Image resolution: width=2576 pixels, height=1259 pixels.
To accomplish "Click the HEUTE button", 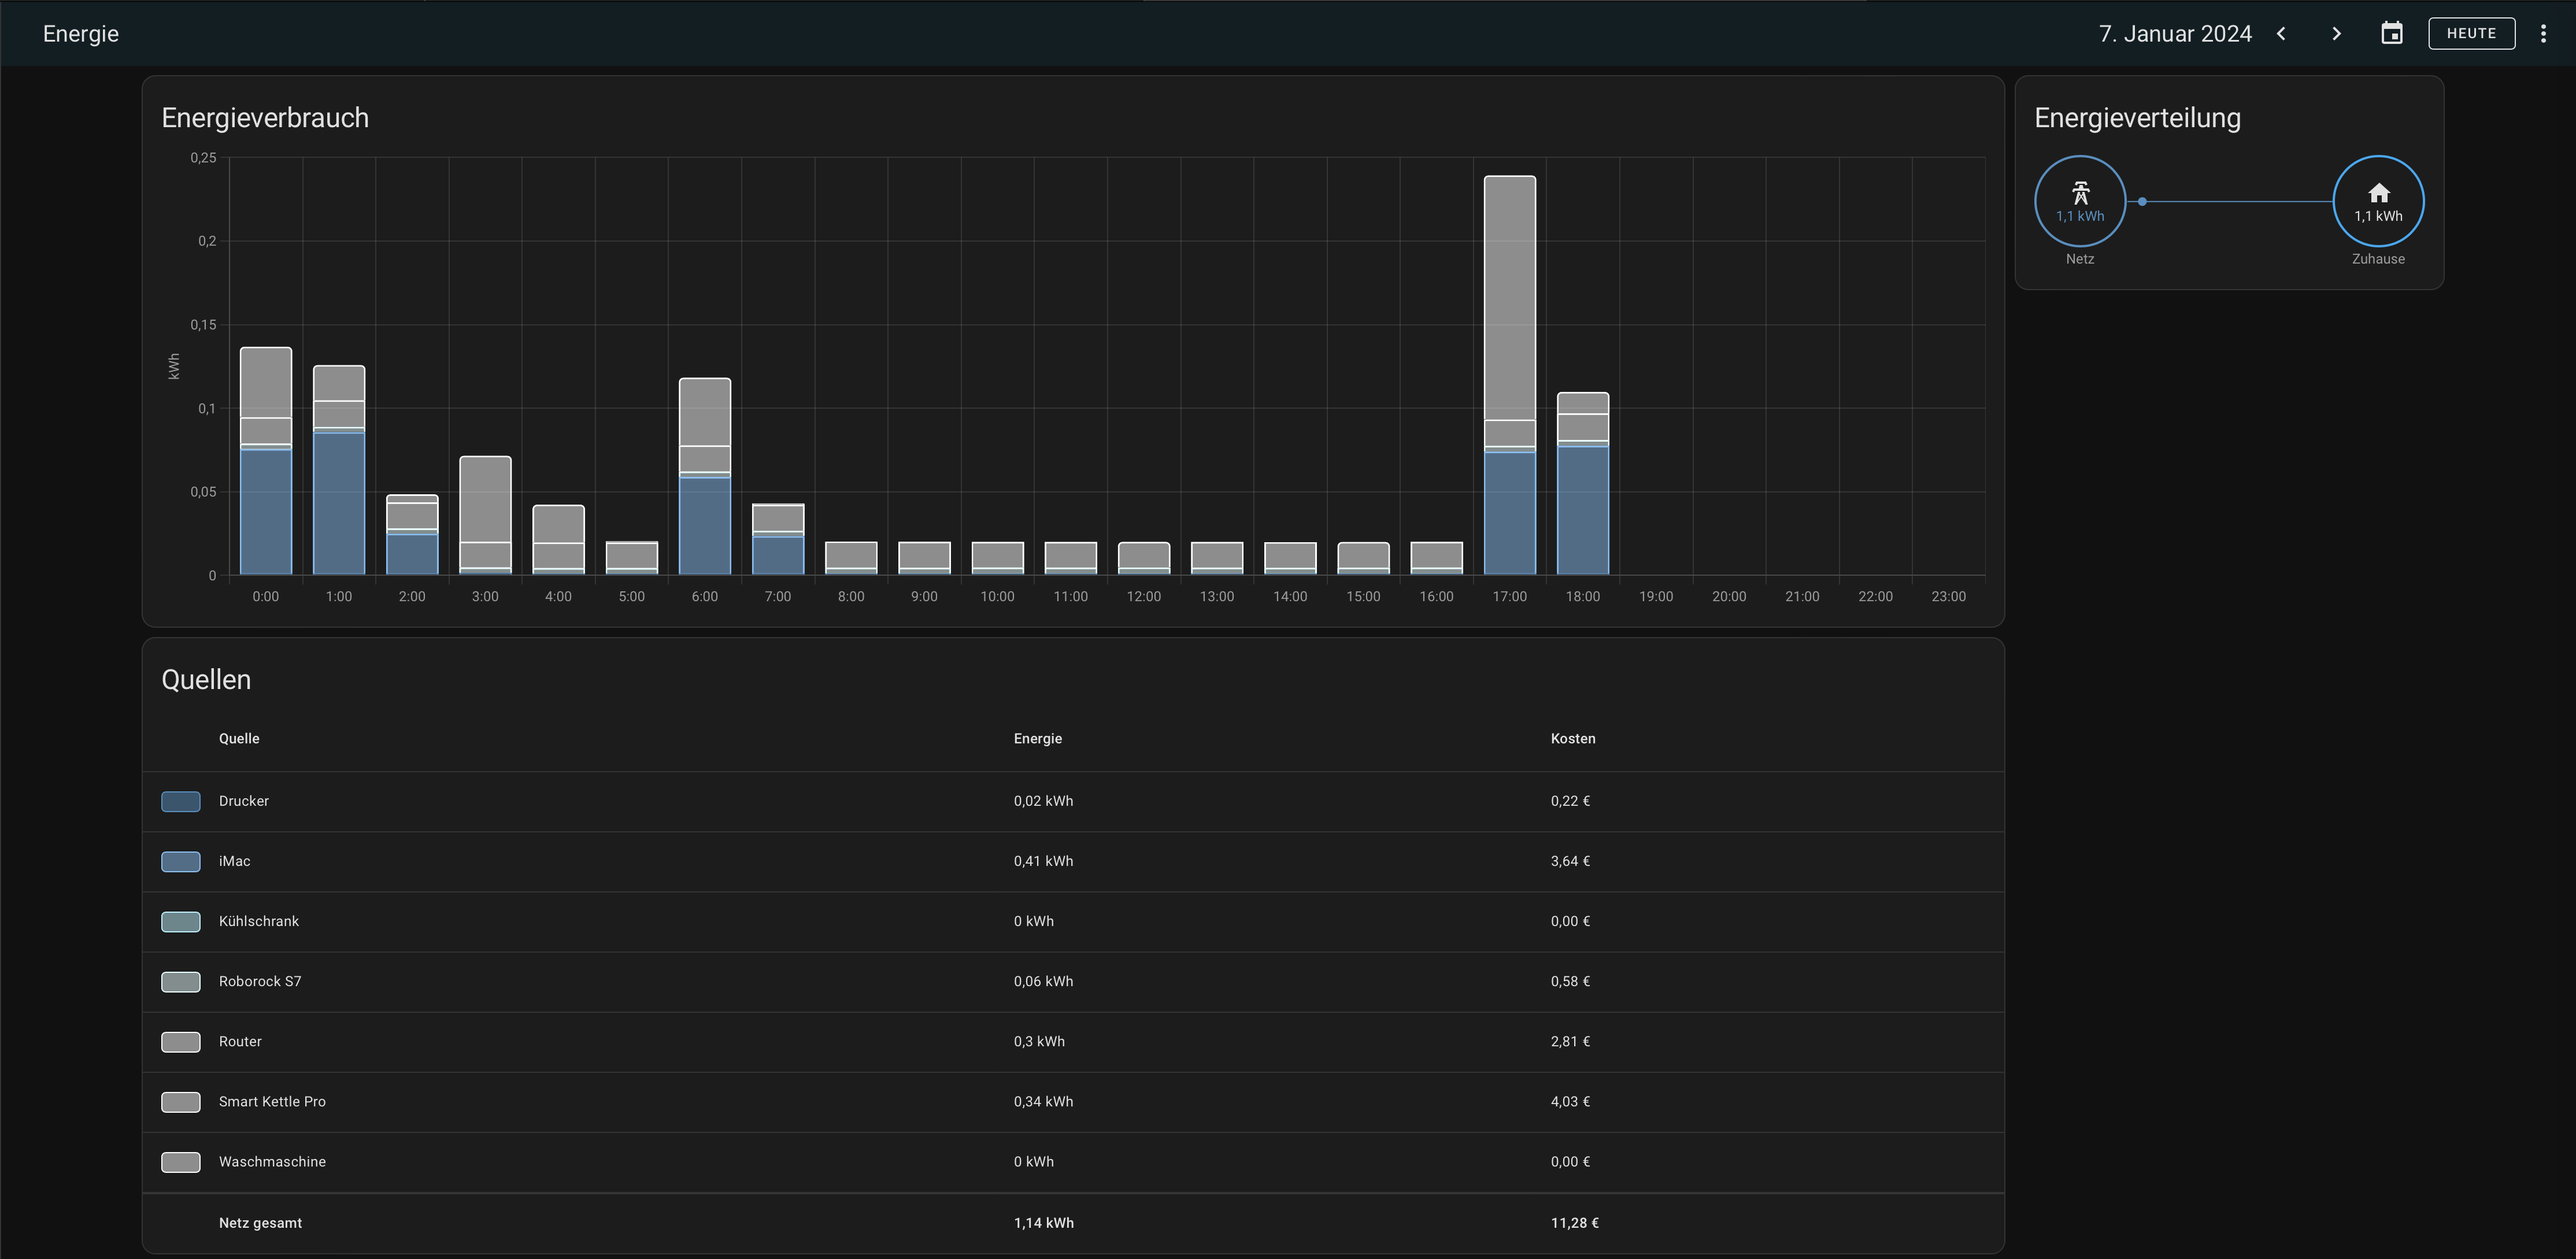I will point(2471,34).
